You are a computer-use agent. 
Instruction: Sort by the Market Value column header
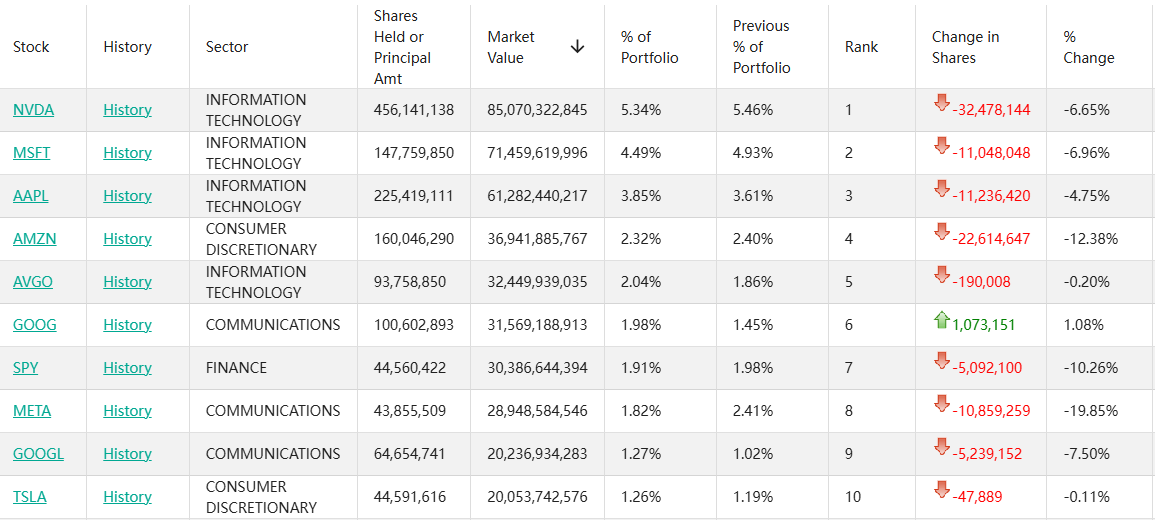[511, 47]
